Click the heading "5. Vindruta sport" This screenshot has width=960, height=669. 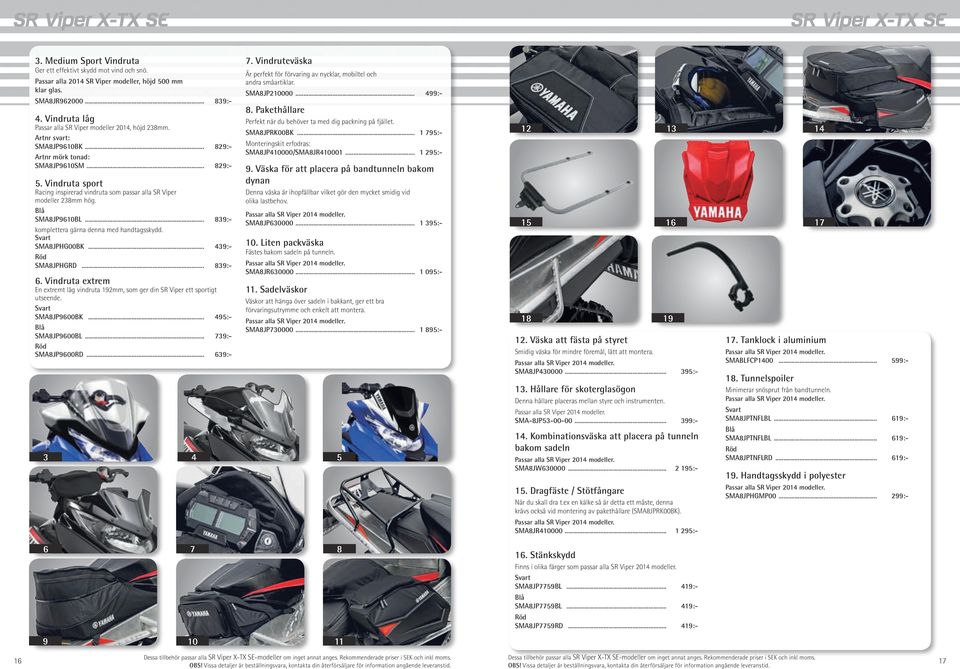(69, 183)
